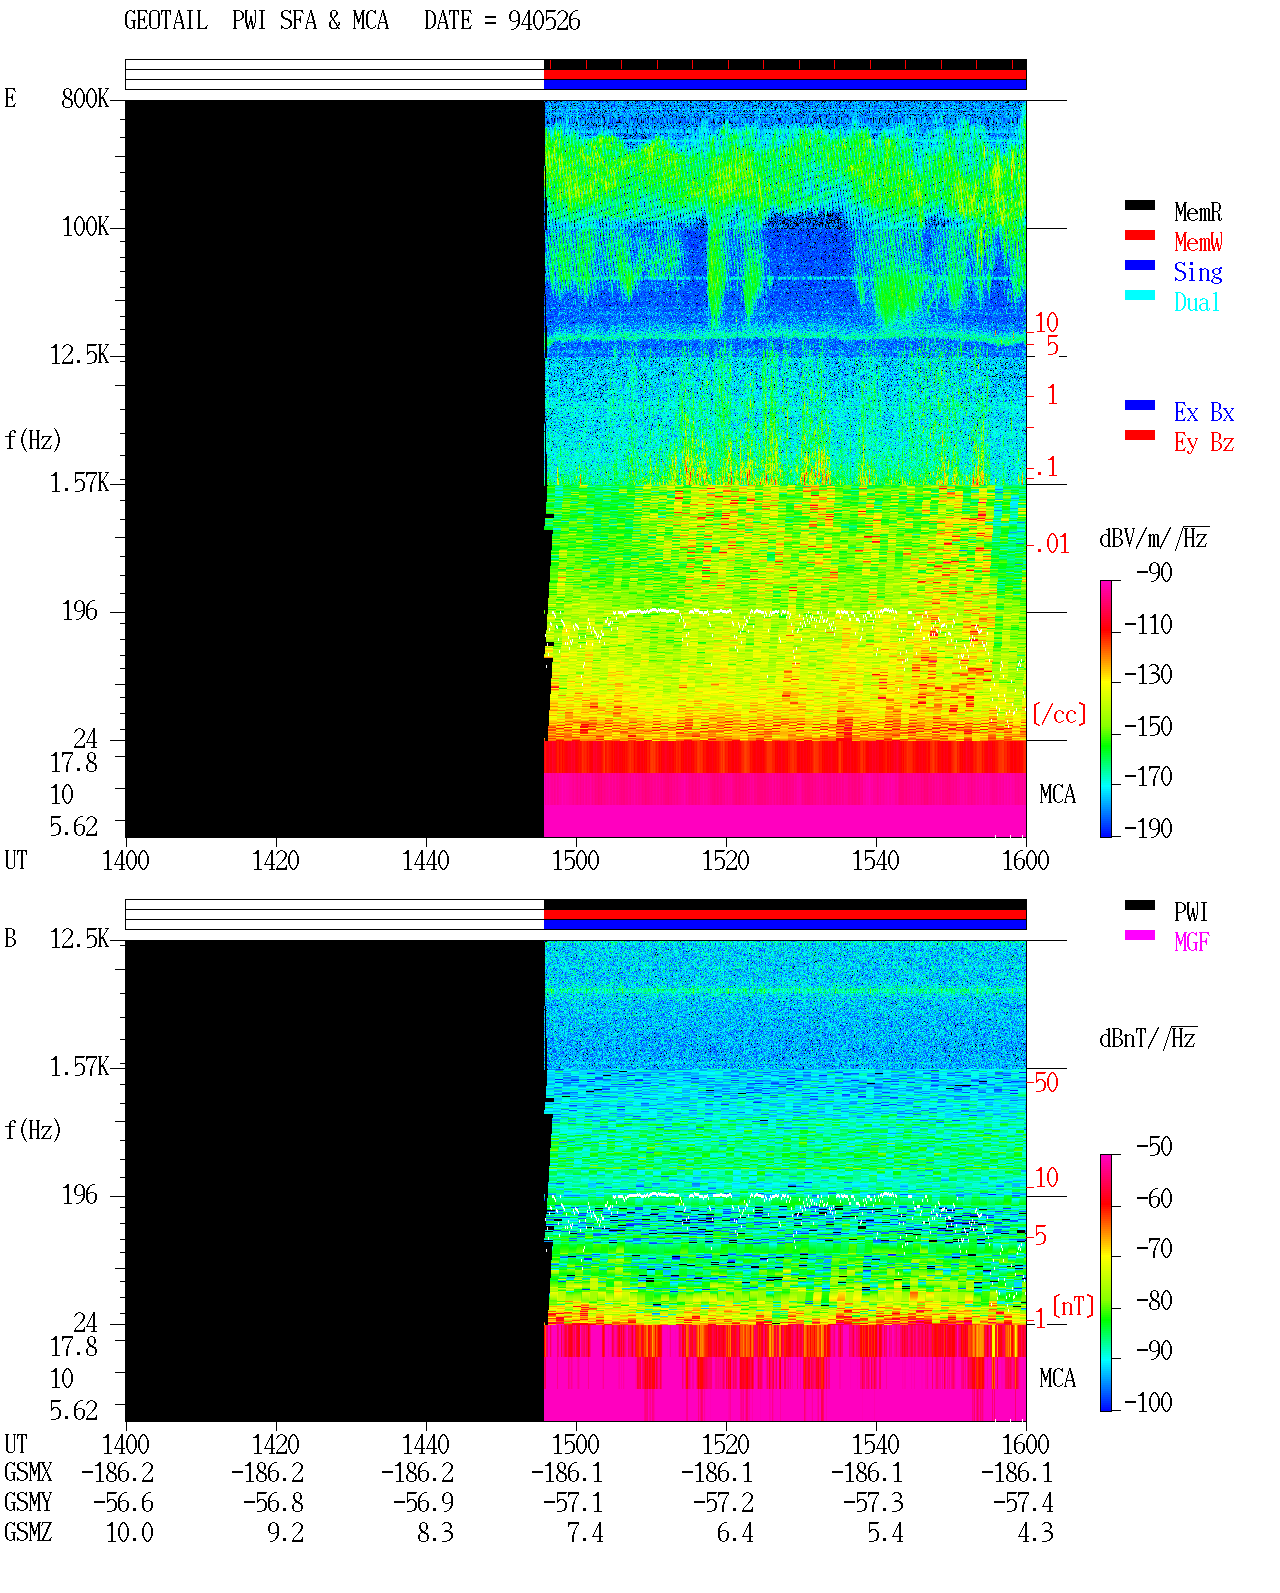Select the "MGF" legend label
The width and height of the screenshot is (1280, 1593).
pos(1192,942)
